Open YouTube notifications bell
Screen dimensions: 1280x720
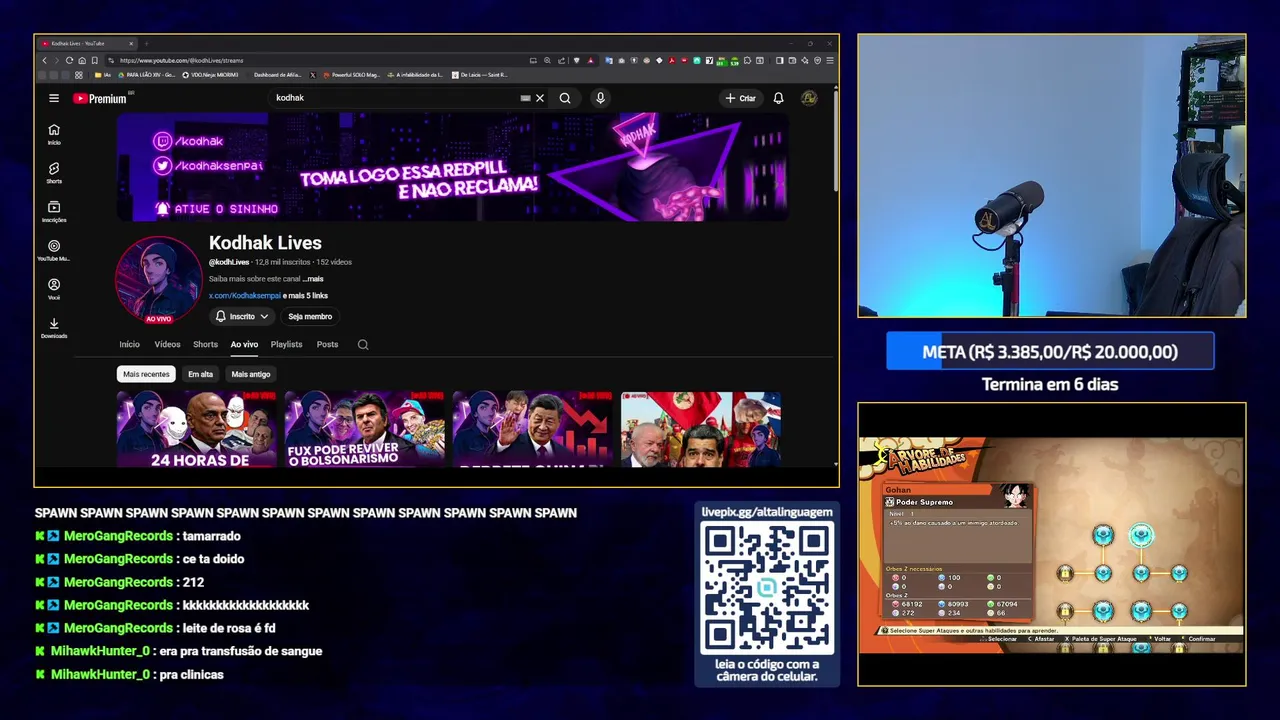coord(778,98)
